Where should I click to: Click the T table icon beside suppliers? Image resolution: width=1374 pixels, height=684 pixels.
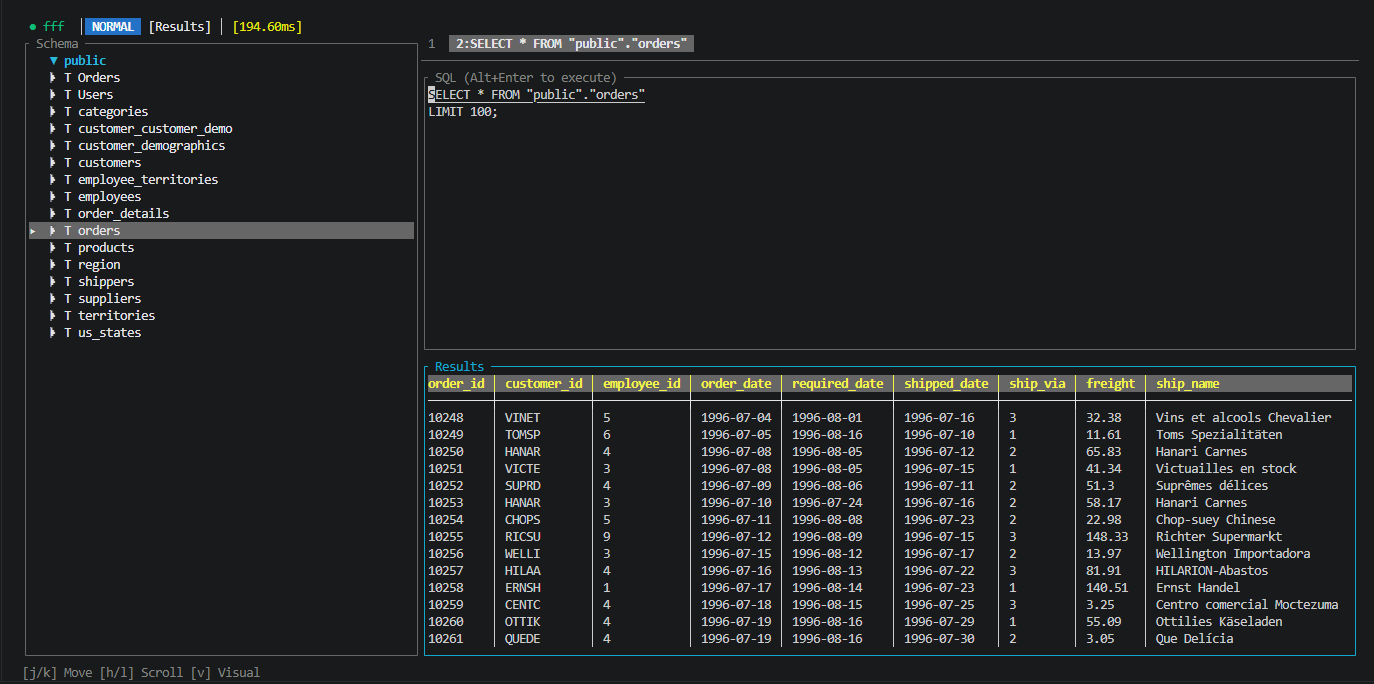68,299
